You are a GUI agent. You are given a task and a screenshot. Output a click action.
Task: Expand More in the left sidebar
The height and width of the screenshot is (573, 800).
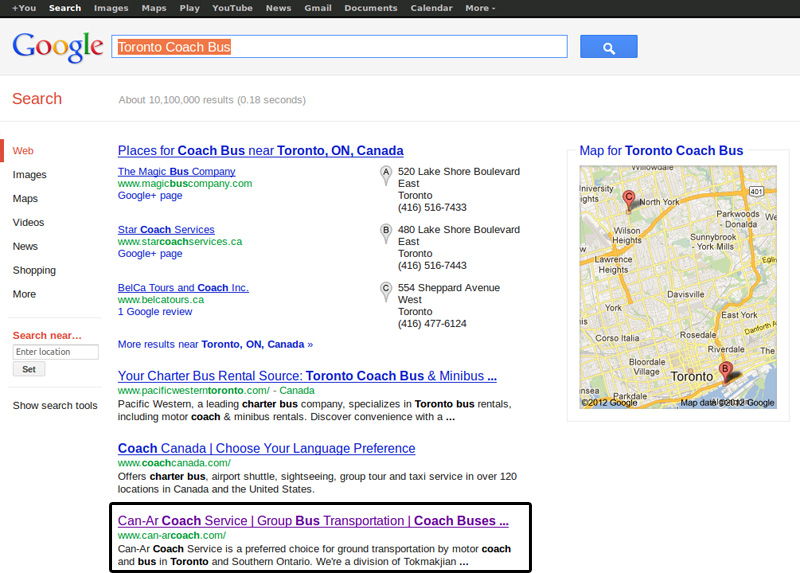pyautogui.click(x=24, y=294)
